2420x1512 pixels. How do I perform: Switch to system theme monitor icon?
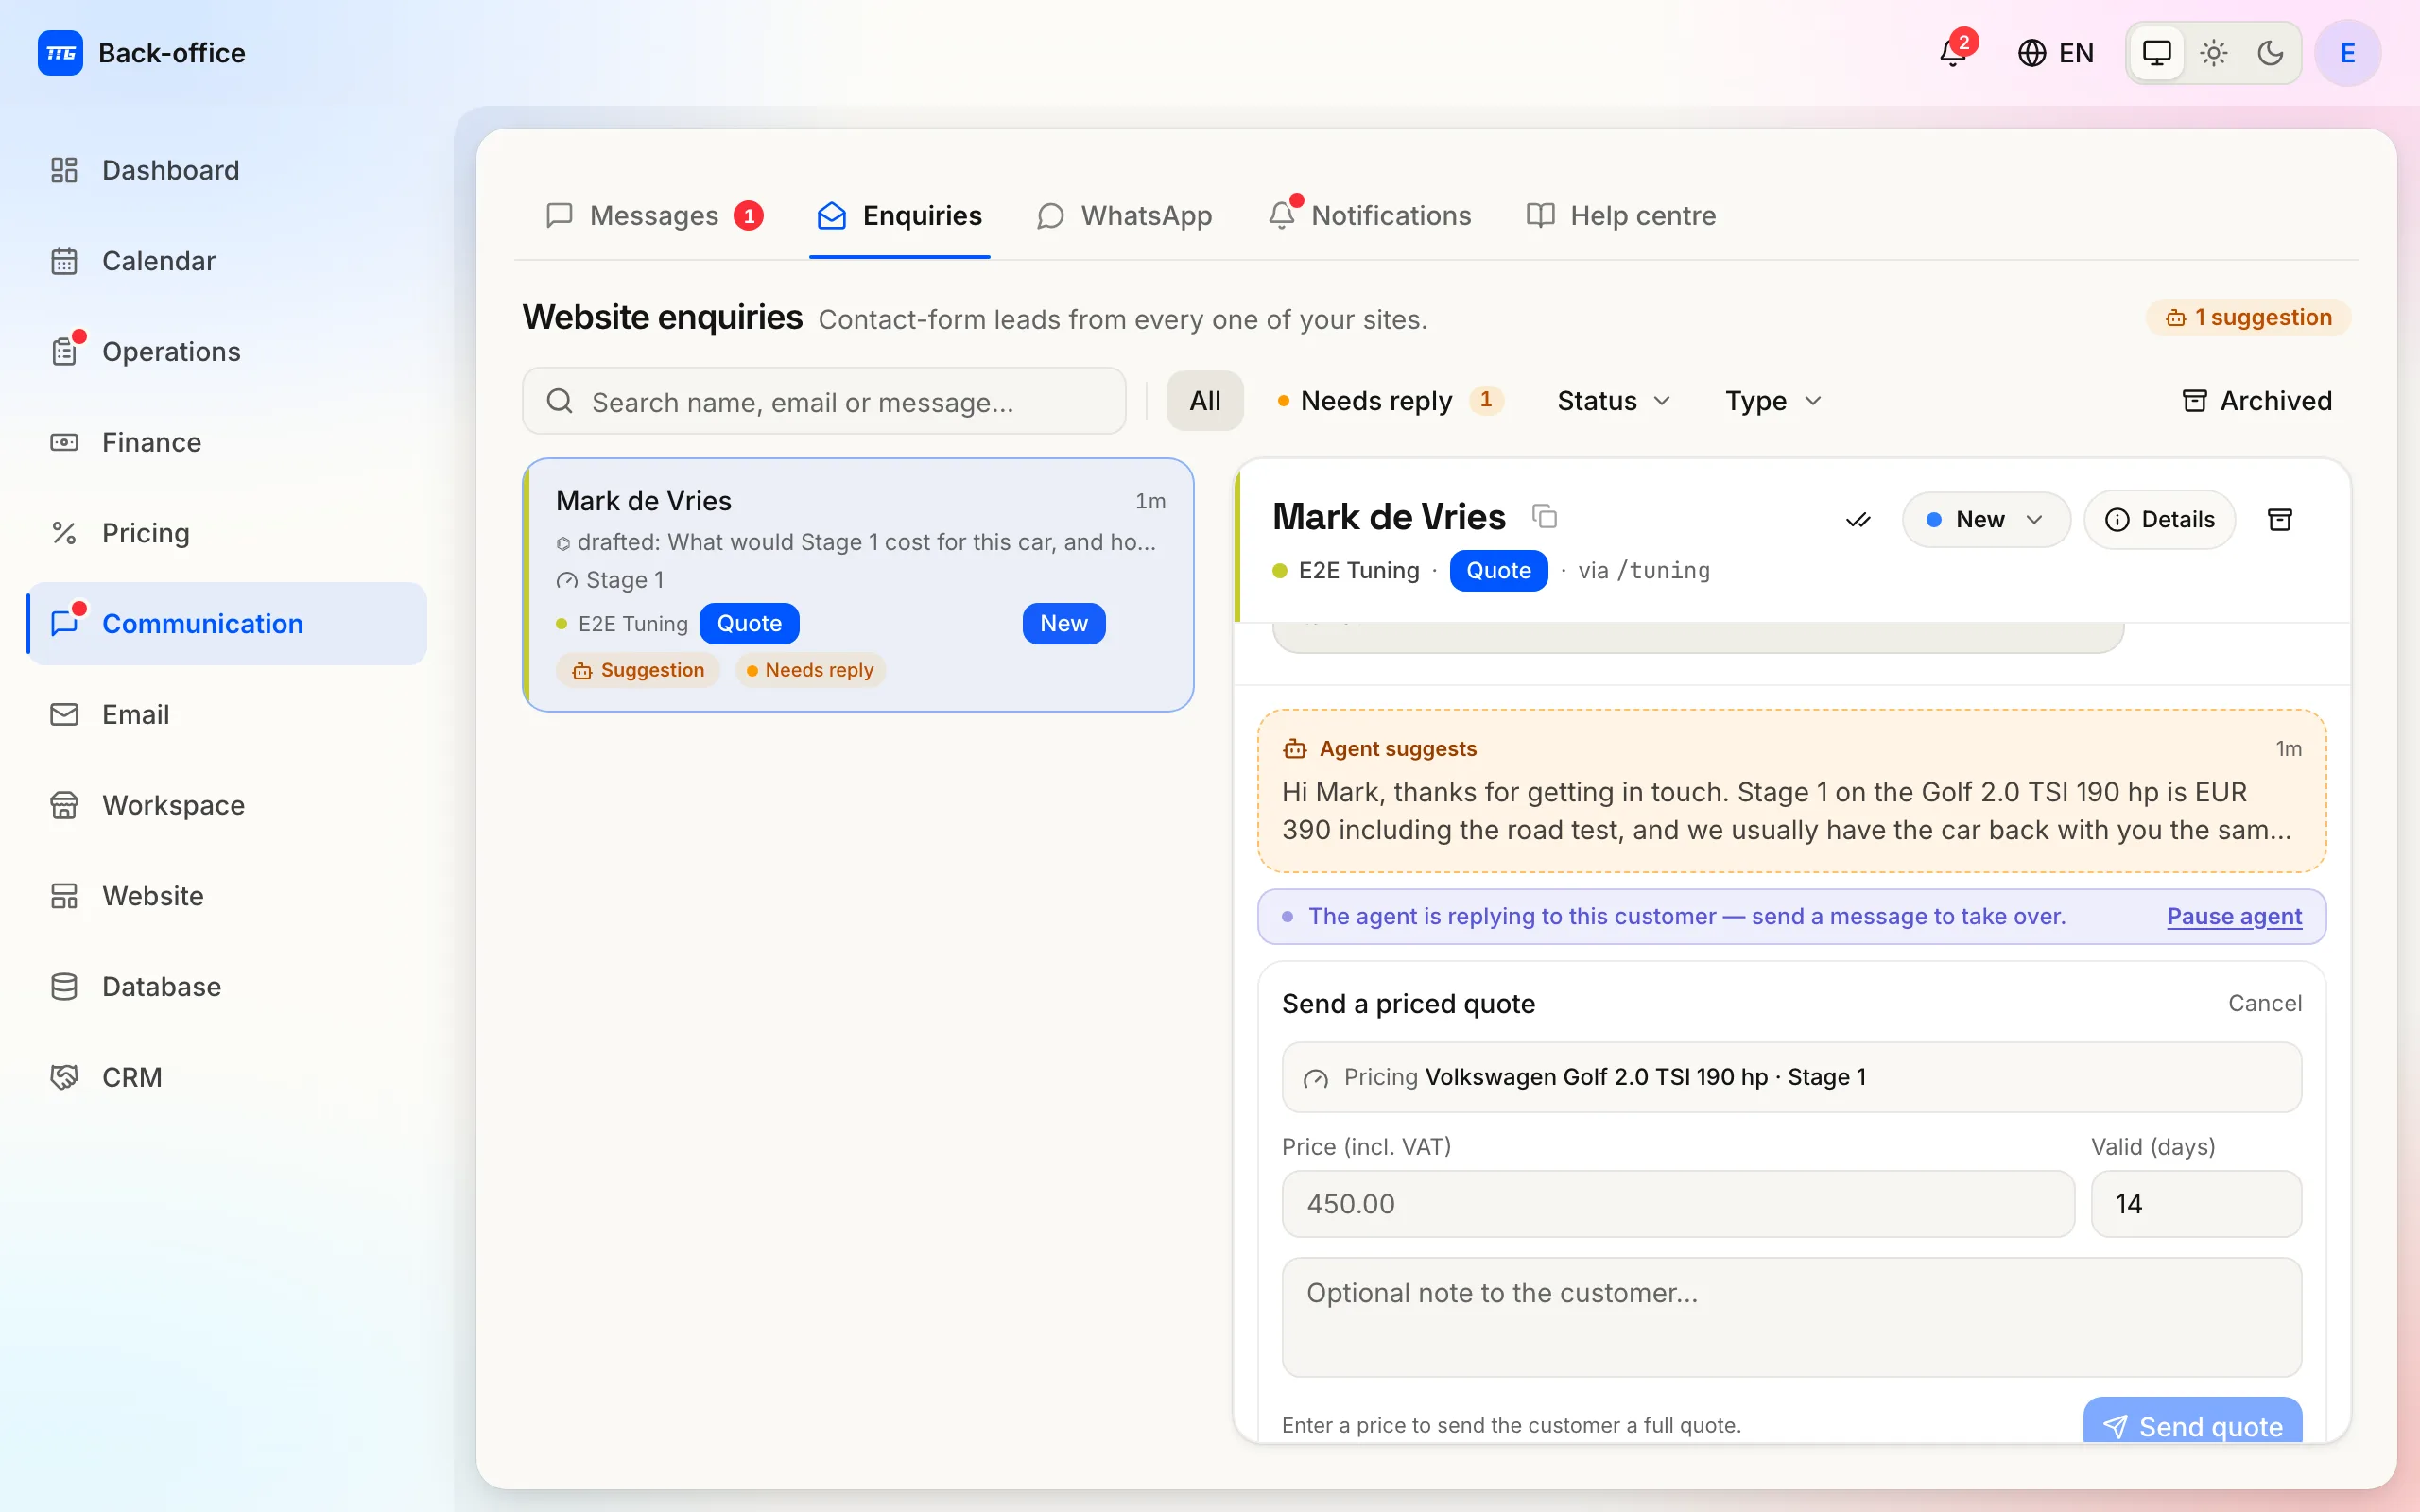coord(2157,53)
